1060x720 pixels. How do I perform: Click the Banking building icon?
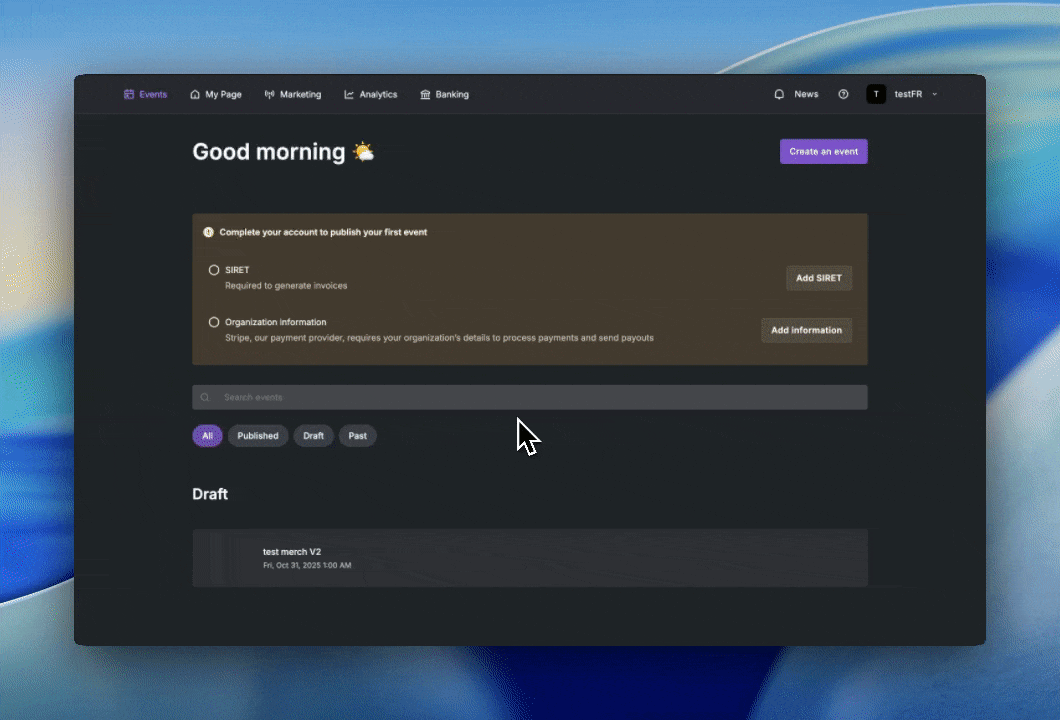coord(425,95)
